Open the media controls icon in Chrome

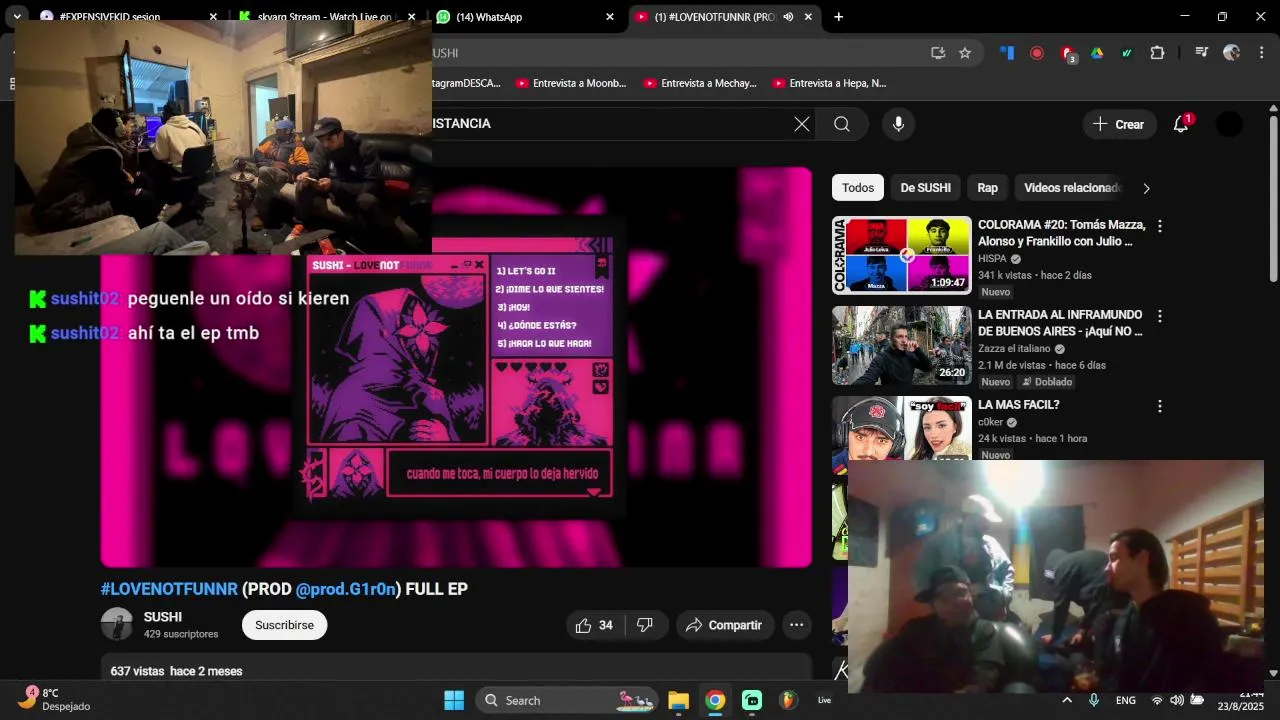tap(1202, 53)
